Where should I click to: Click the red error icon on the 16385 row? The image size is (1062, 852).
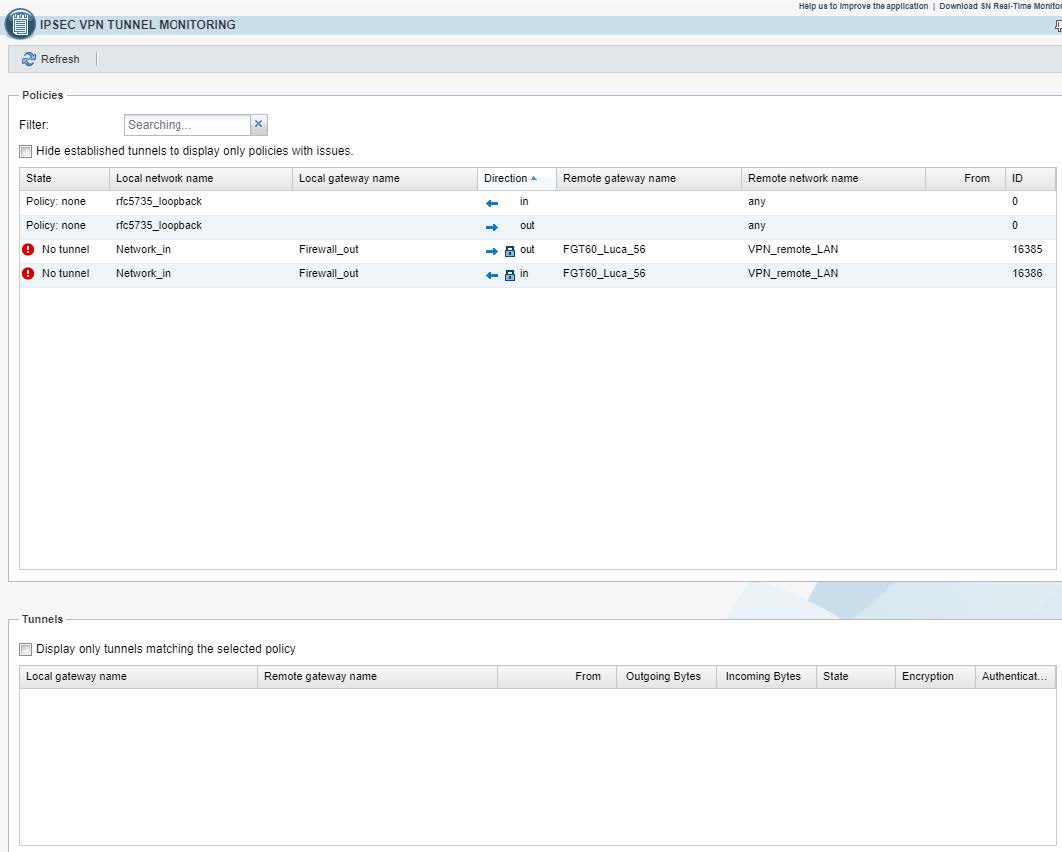[28, 250]
